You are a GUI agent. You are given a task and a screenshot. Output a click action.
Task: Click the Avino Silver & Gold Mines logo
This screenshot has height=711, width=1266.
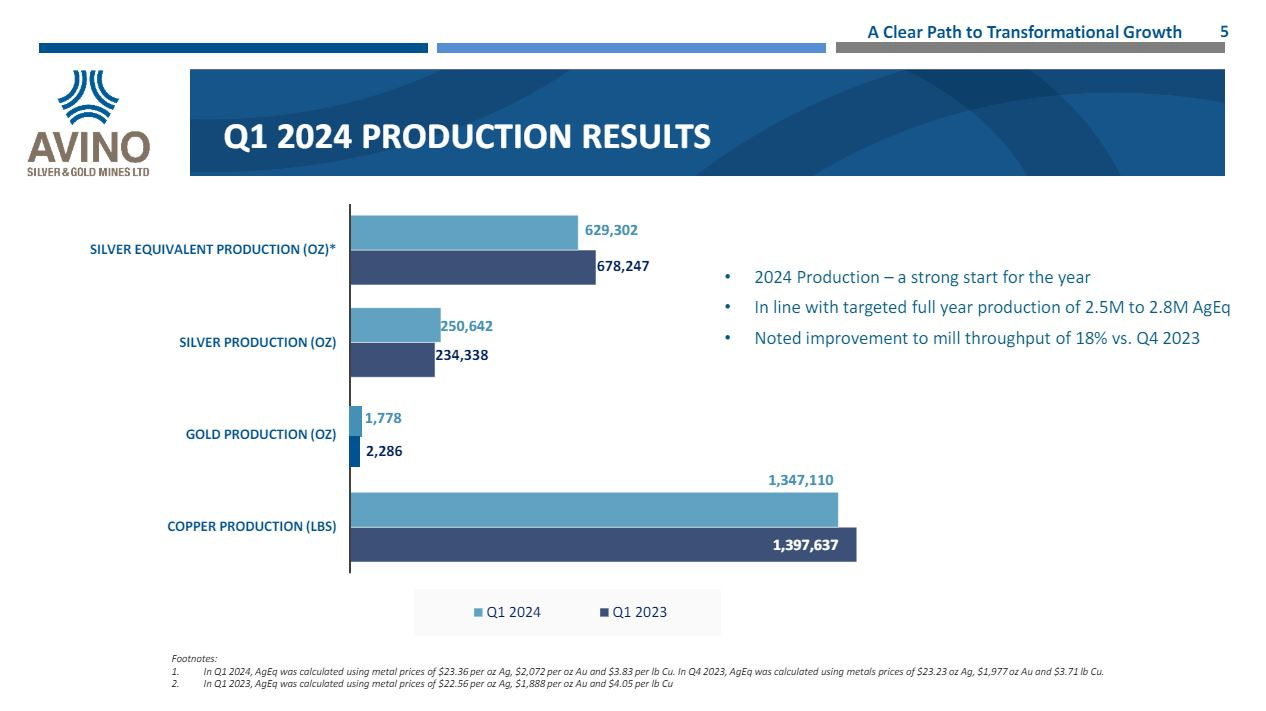[x=89, y=123]
